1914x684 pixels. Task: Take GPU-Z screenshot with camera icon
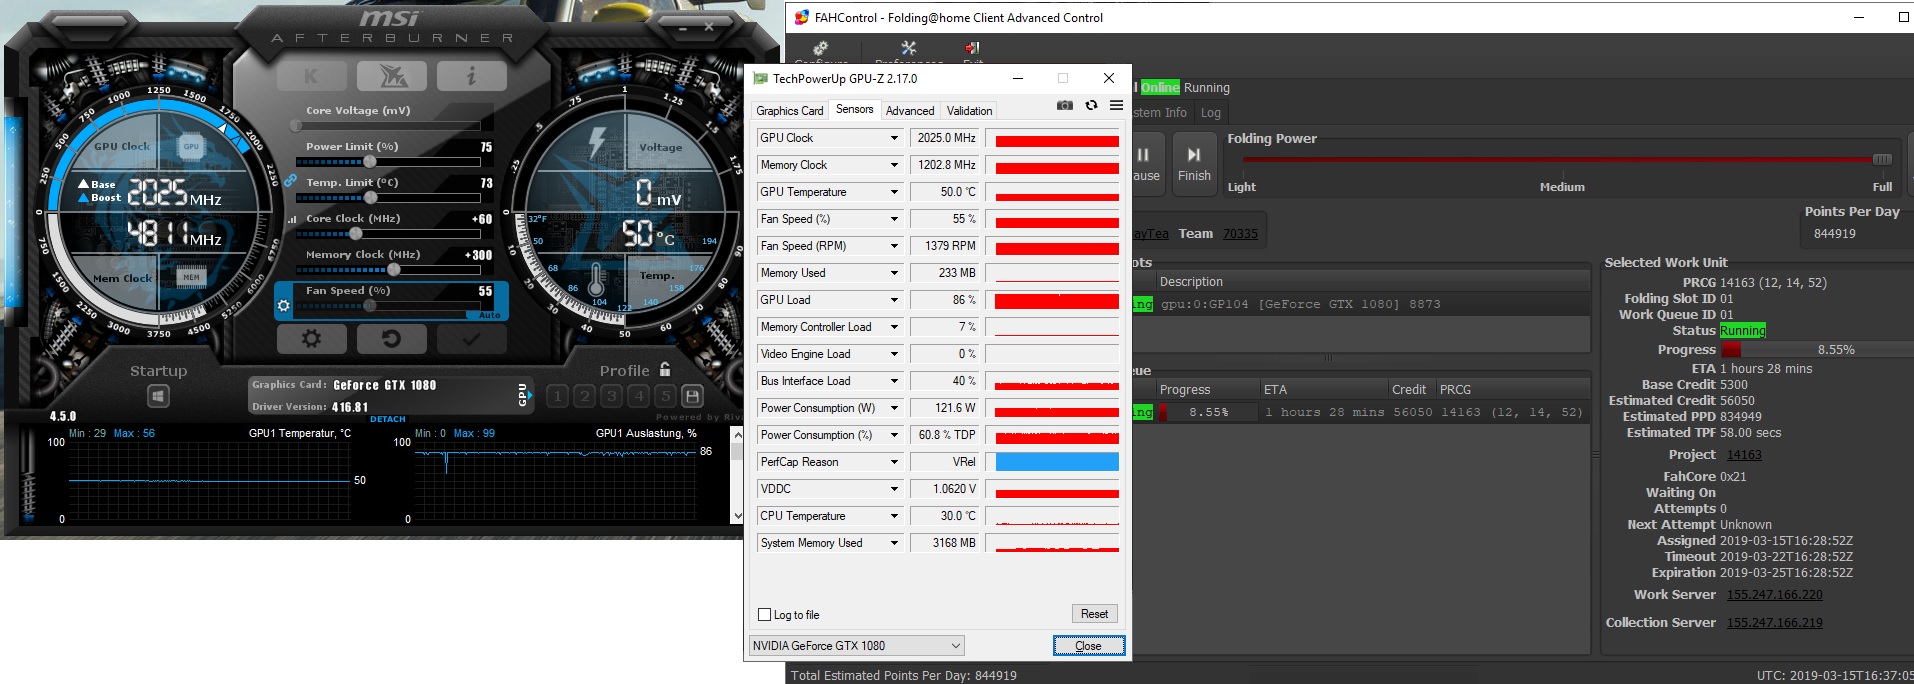pyautogui.click(x=1065, y=105)
